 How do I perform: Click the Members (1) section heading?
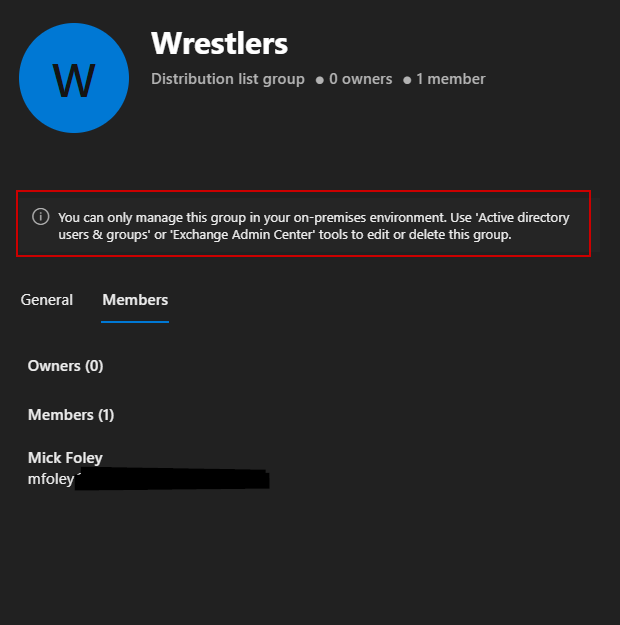[x=71, y=415]
